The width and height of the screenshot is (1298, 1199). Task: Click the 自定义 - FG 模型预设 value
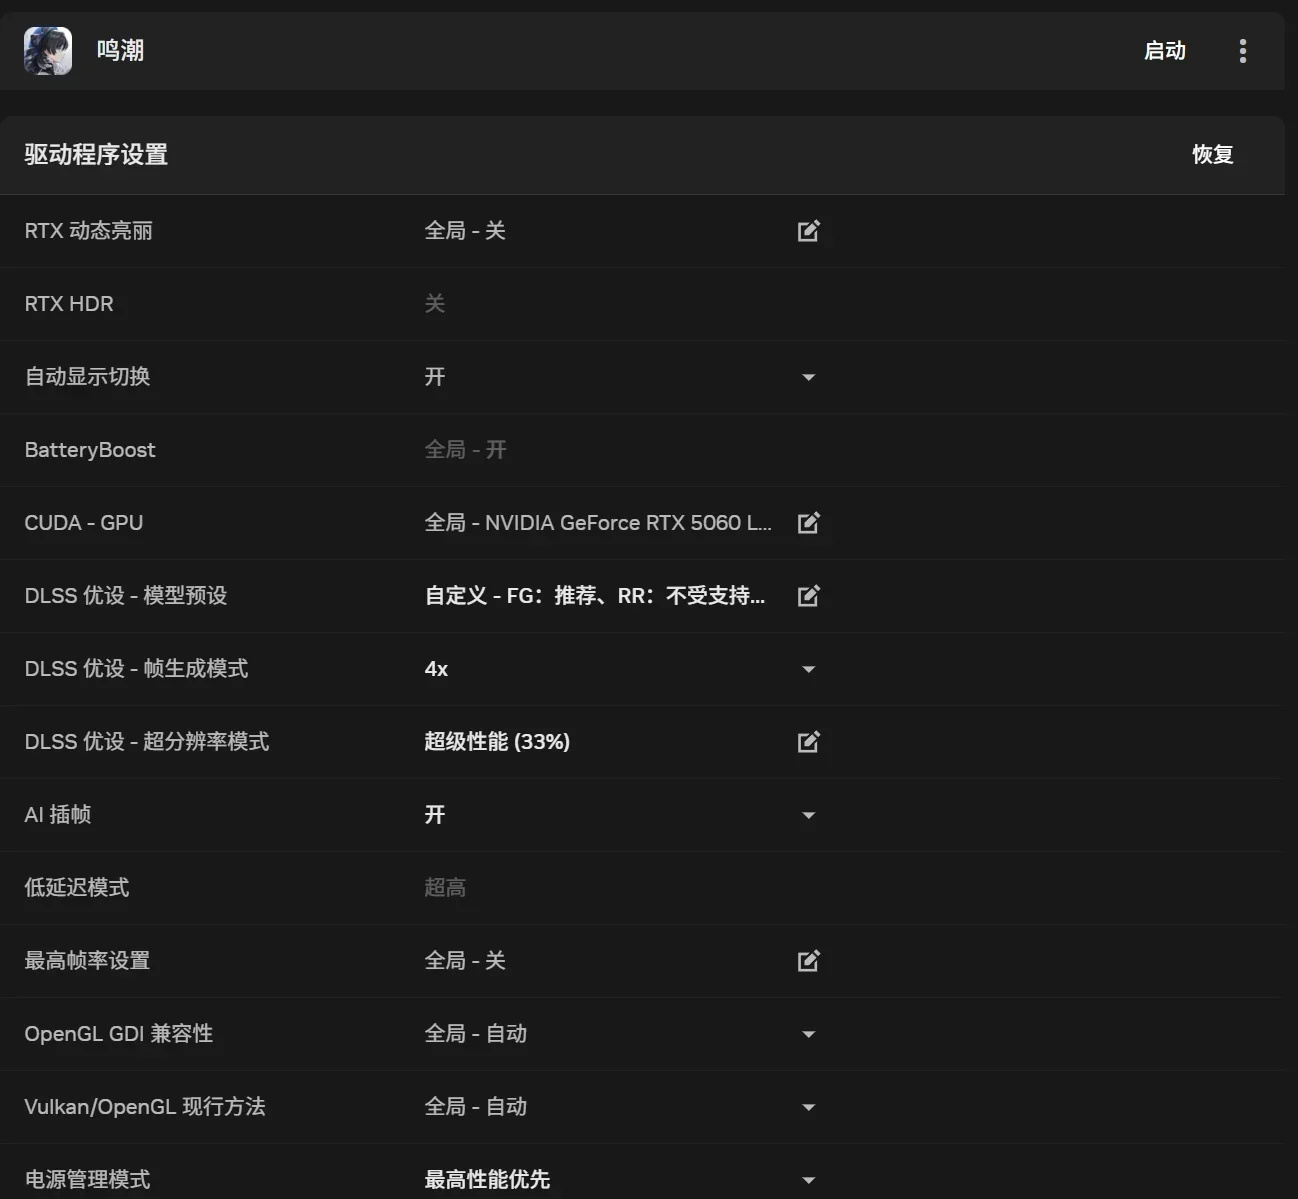[595, 596]
